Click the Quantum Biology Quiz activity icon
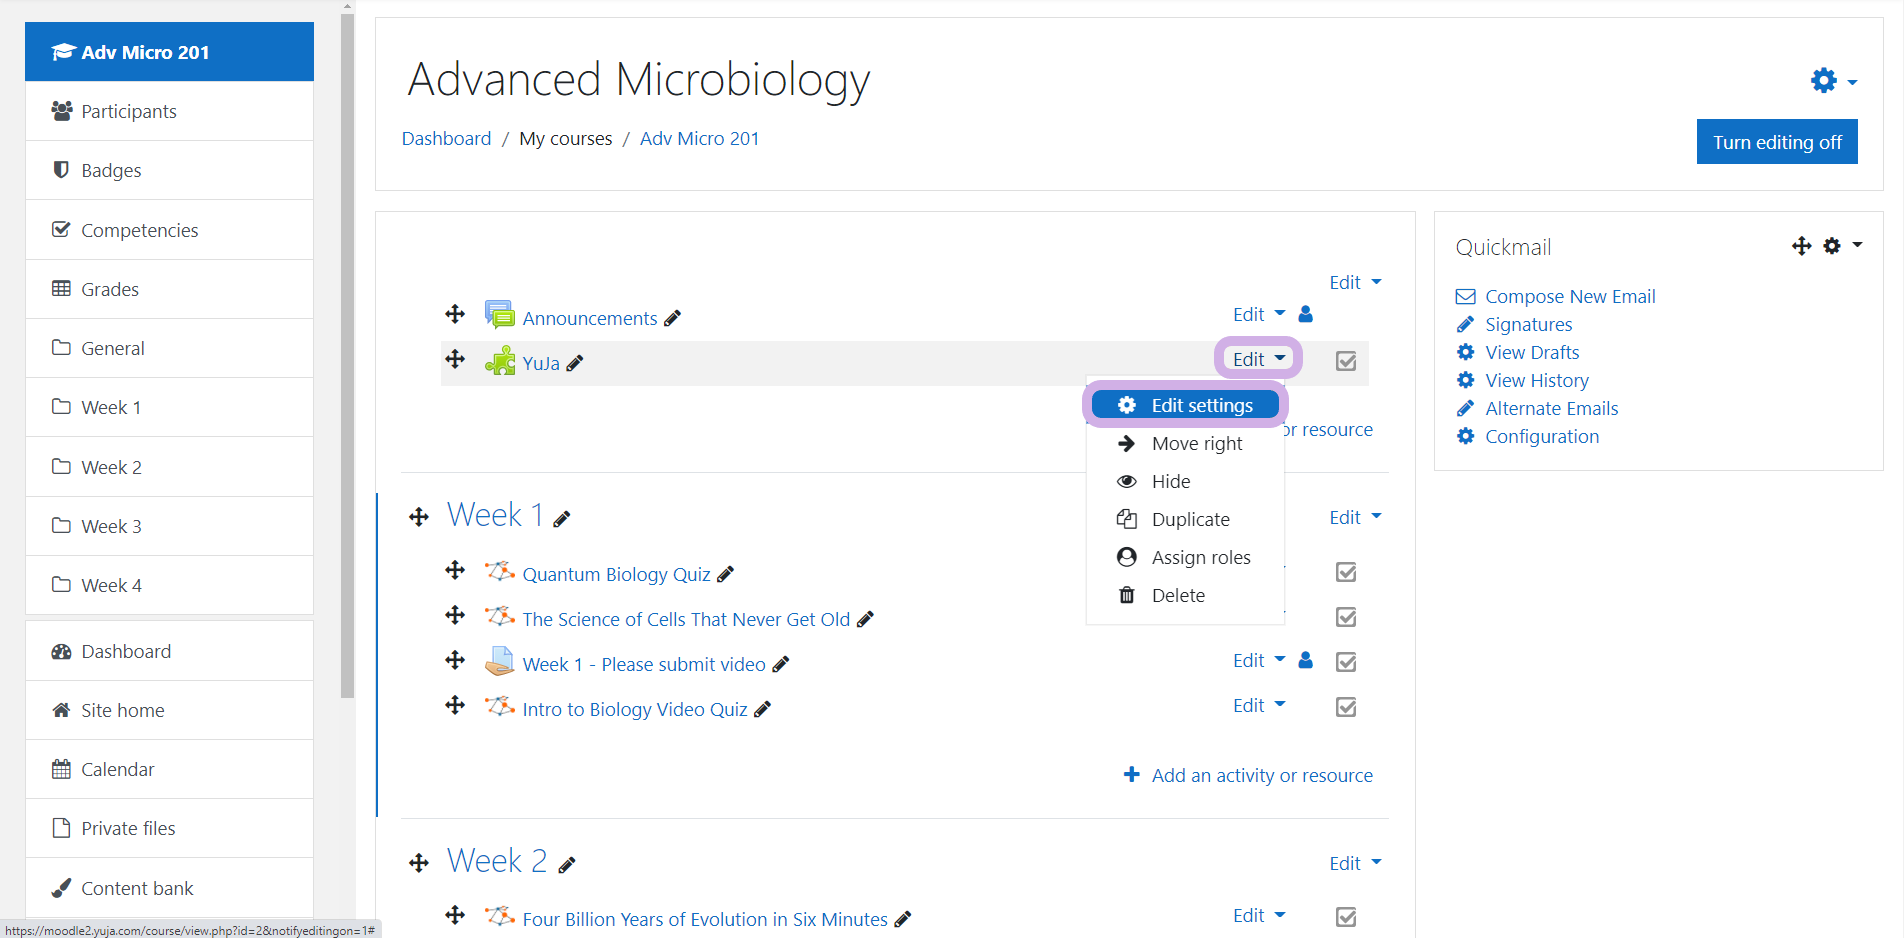 click(499, 572)
